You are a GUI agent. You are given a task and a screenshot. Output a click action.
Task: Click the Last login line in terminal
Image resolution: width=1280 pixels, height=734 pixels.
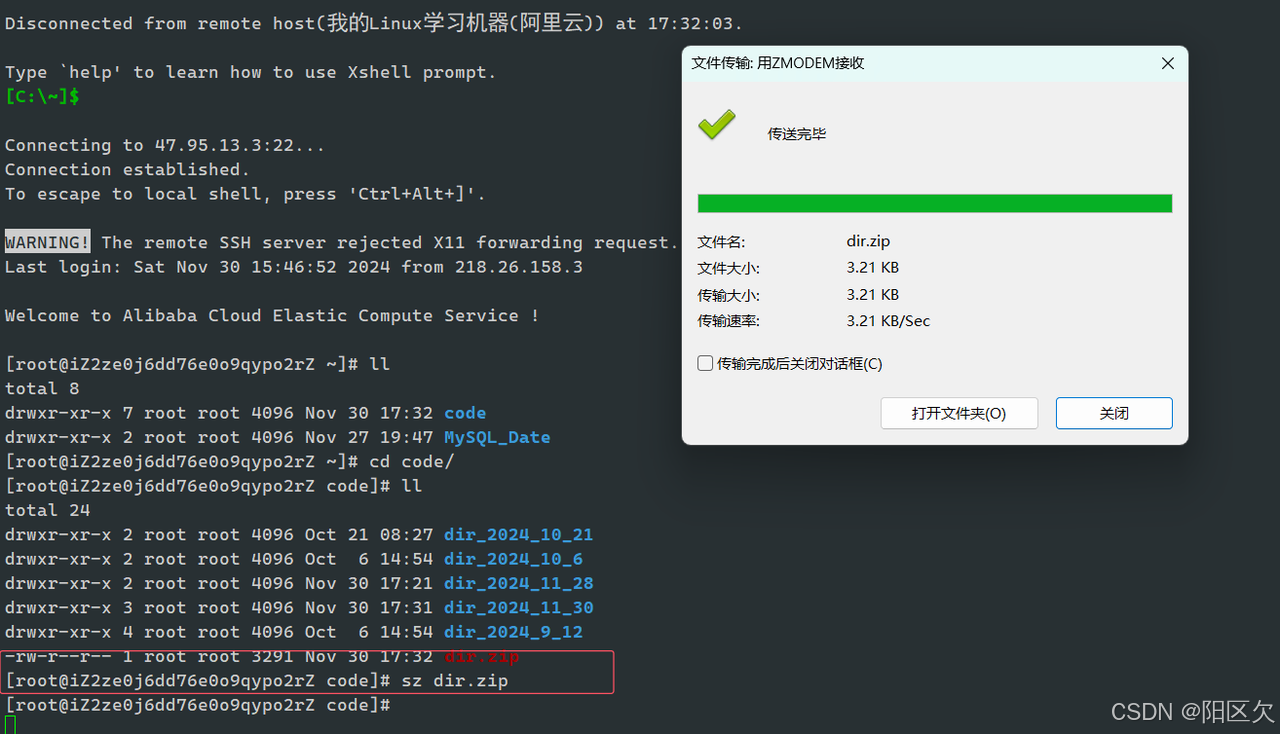[x=294, y=267]
